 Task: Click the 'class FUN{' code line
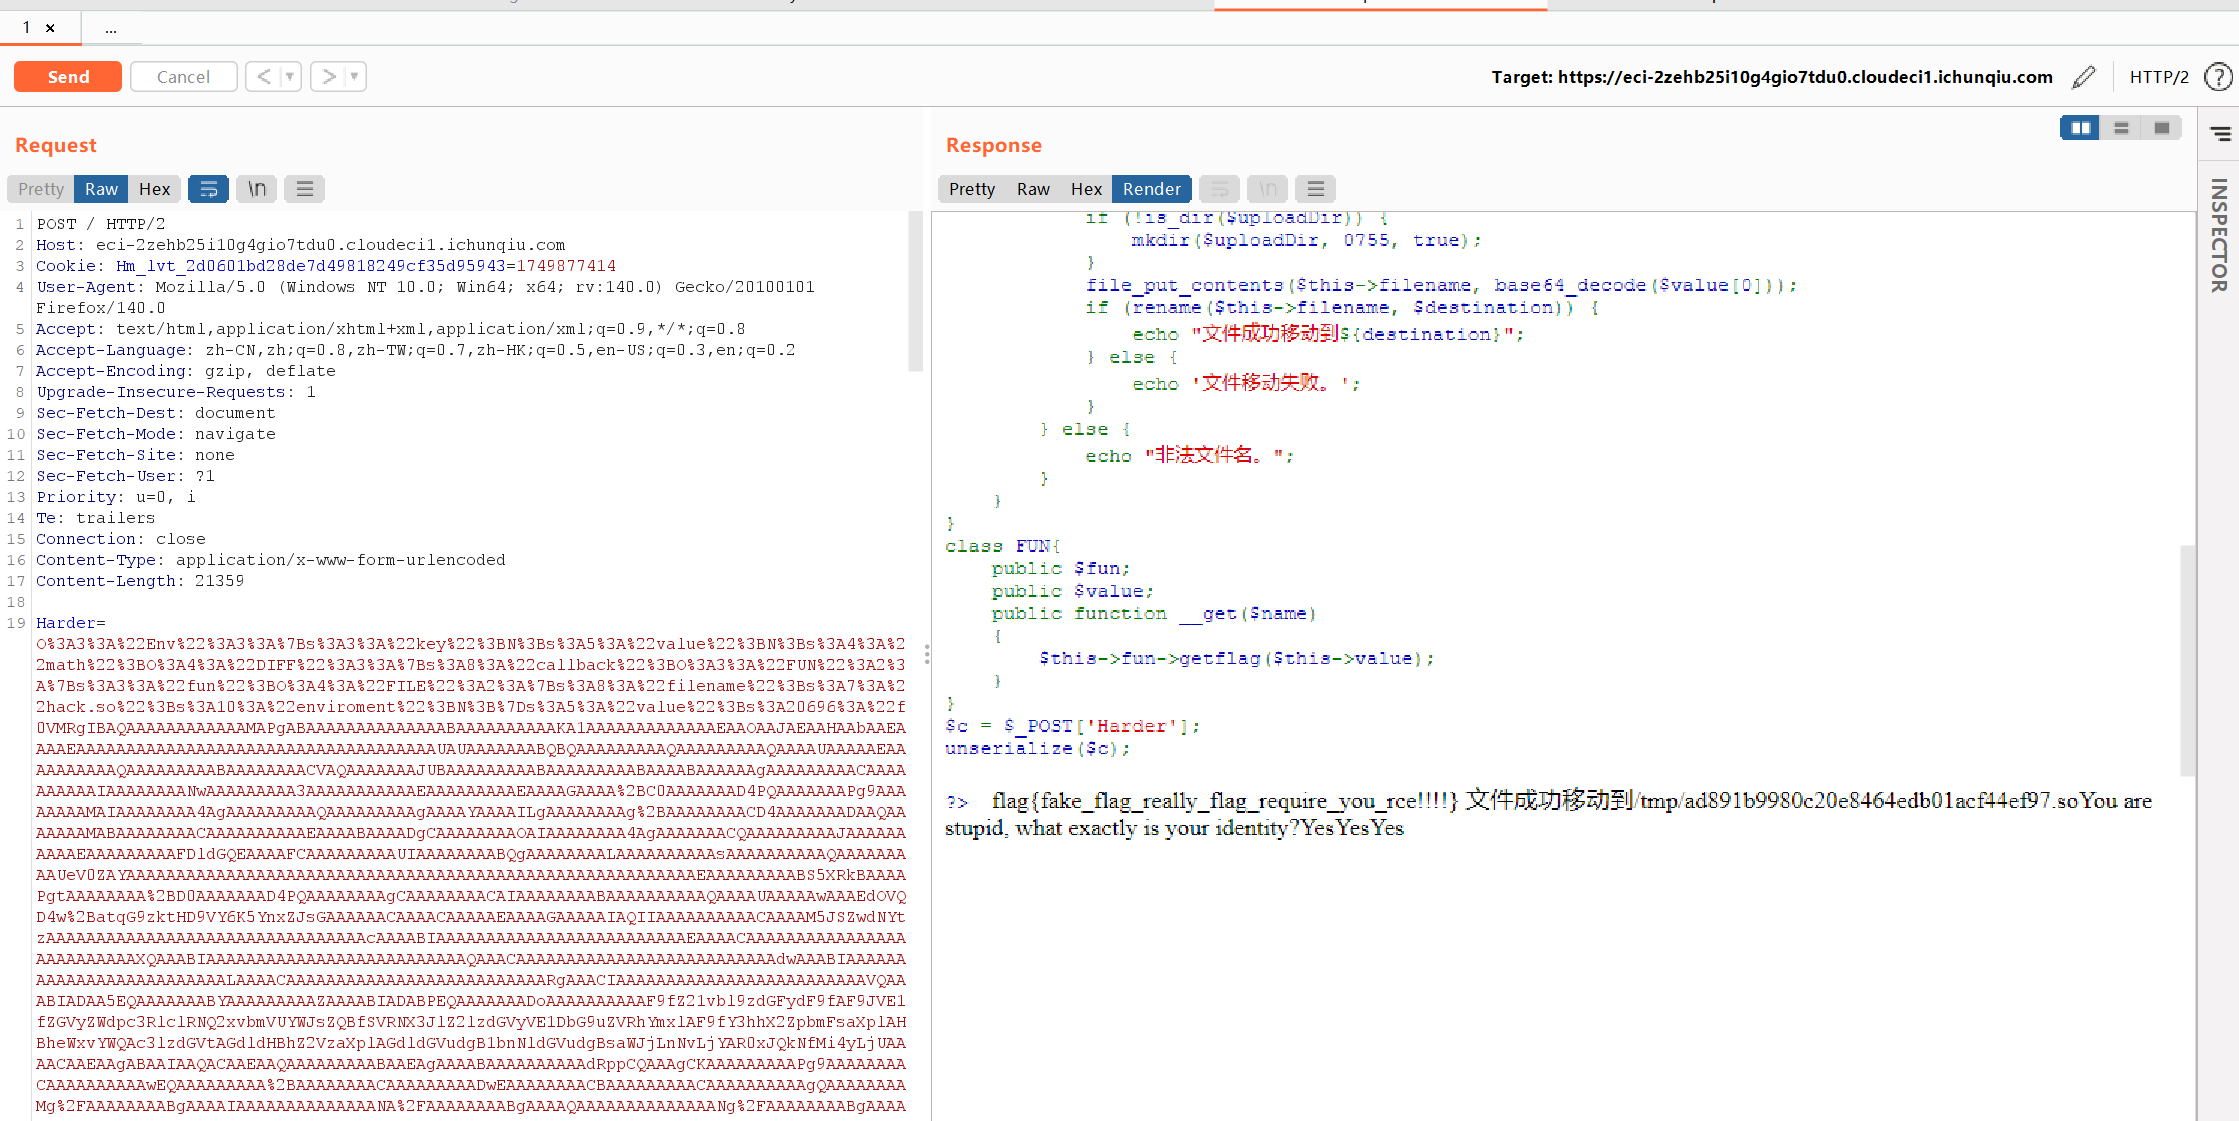tap(1003, 546)
